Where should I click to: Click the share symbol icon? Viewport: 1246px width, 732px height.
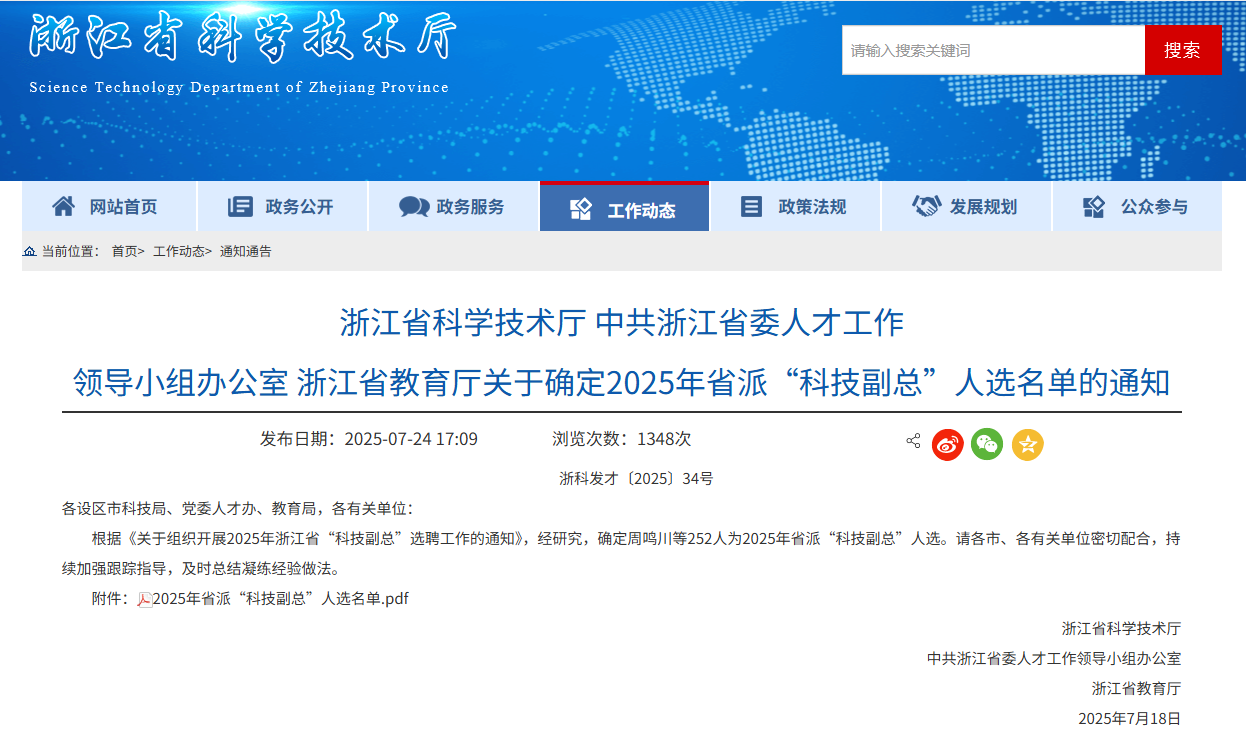[913, 441]
